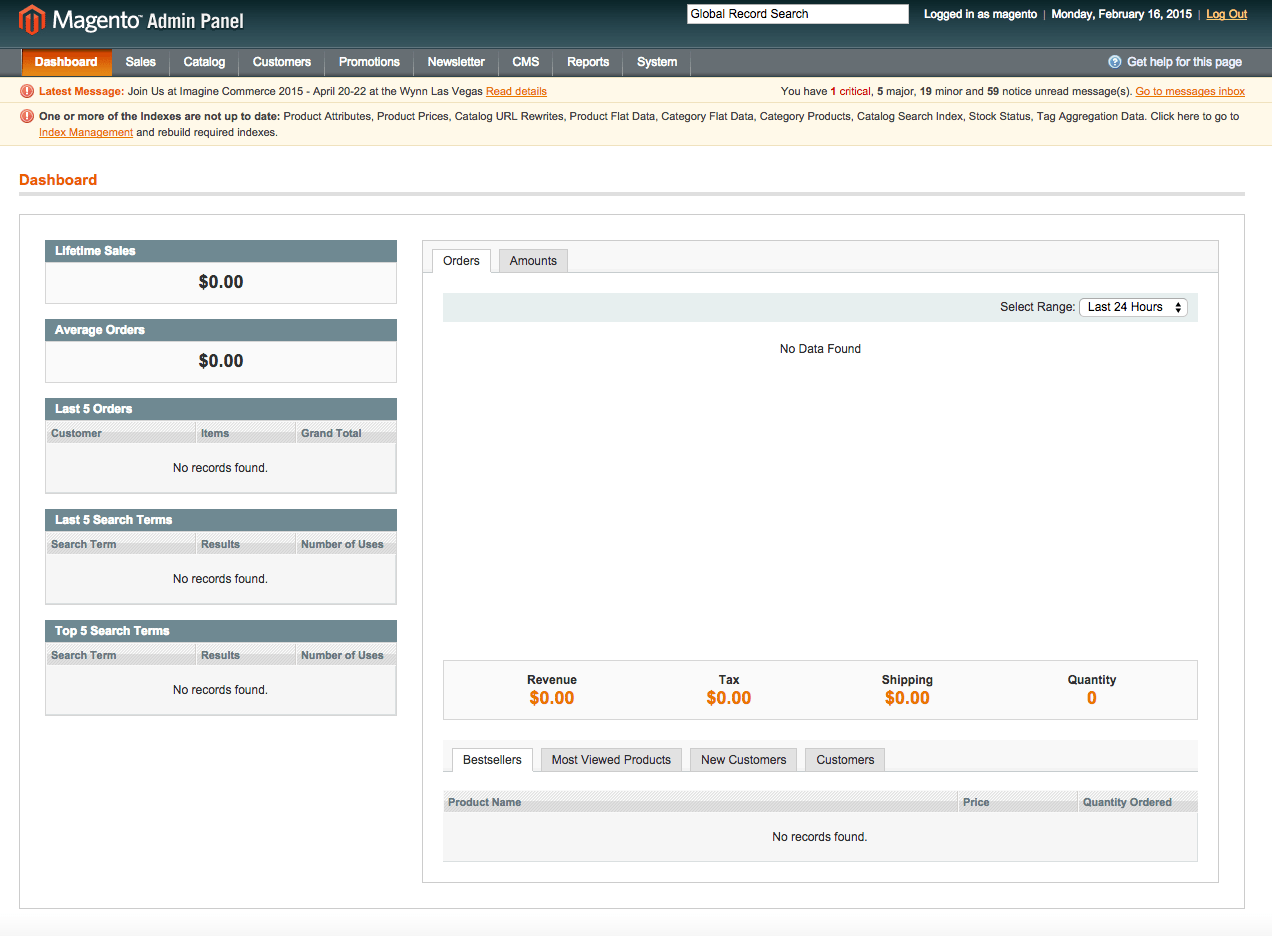The height and width of the screenshot is (936, 1272).
Task: Click the Quantity Ordered column header
Action: pos(1138,802)
